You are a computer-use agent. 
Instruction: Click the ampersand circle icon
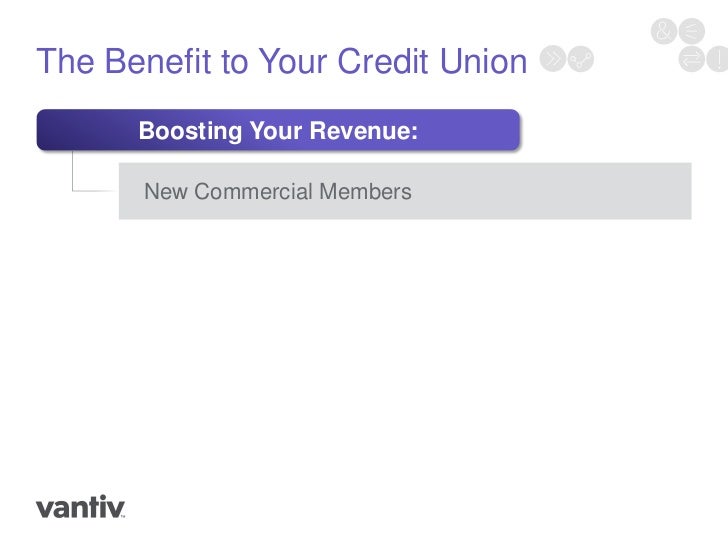tap(664, 31)
